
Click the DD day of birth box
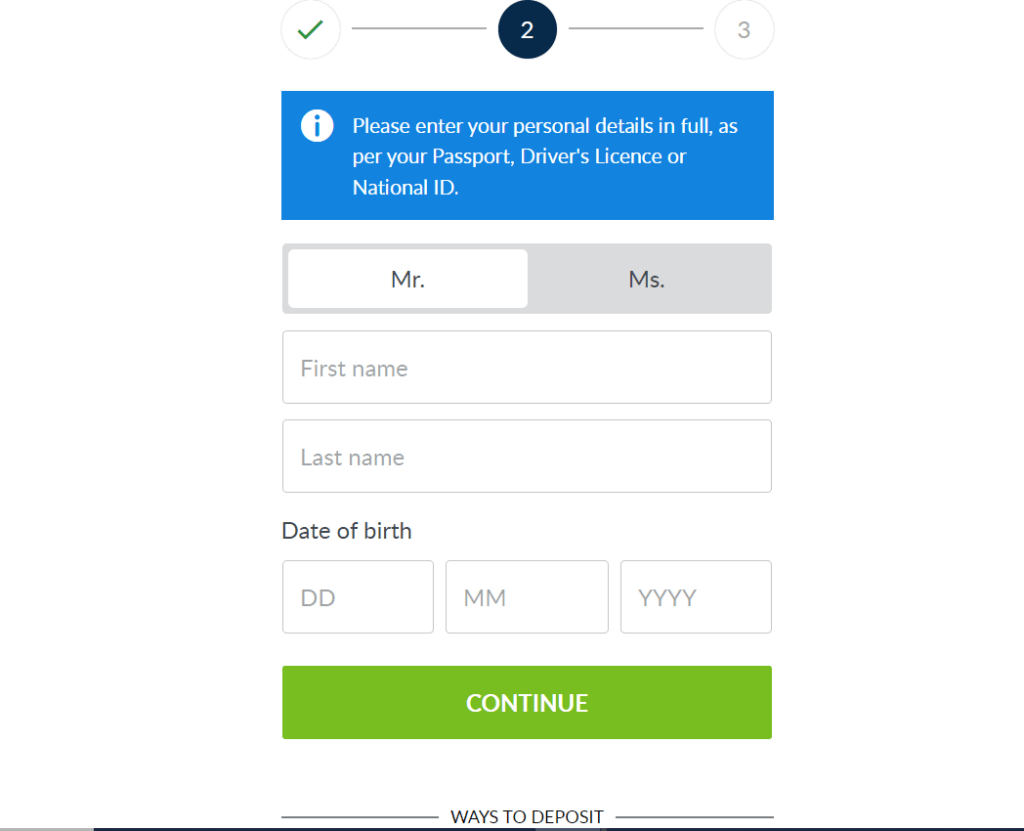[358, 597]
